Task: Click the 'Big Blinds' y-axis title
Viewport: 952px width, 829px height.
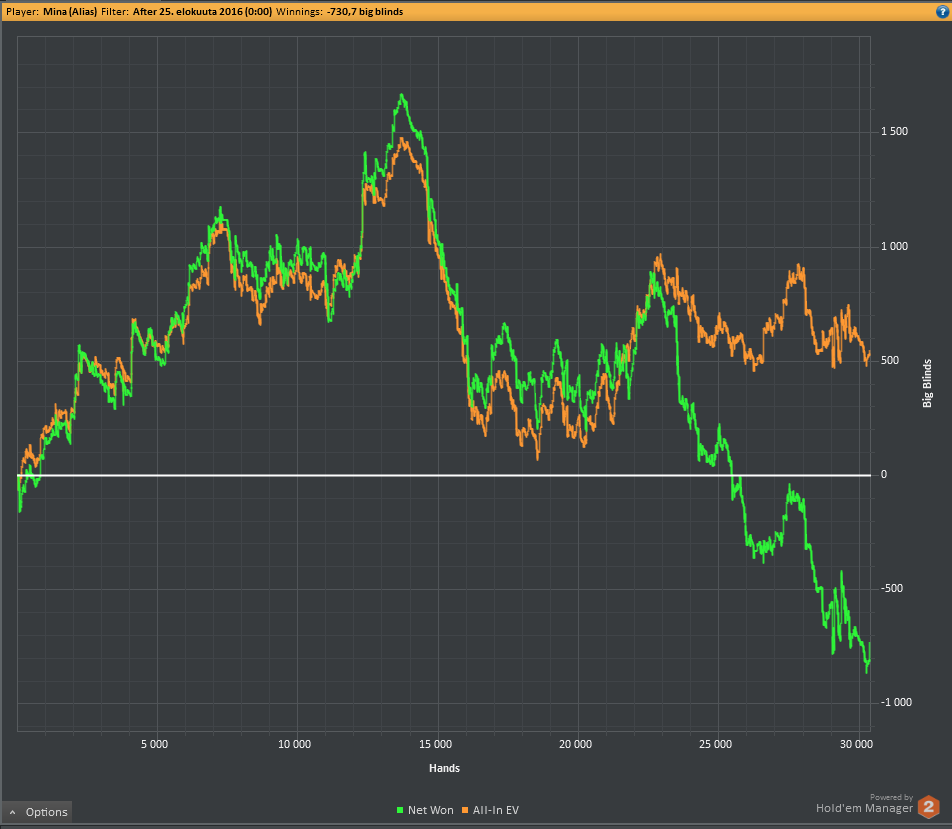Action: (x=927, y=383)
